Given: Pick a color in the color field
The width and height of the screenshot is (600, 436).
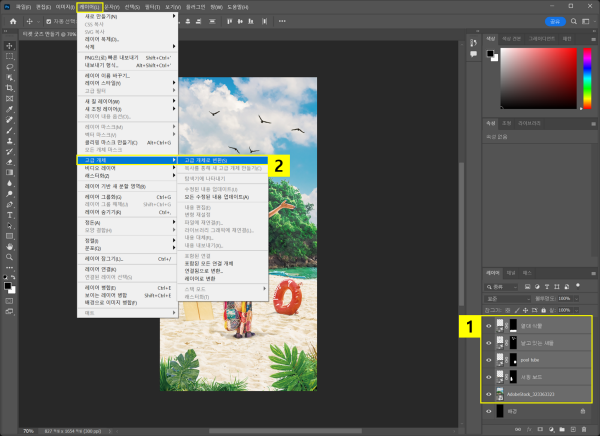Looking at the screenshot, I should [x=538, y=78].
